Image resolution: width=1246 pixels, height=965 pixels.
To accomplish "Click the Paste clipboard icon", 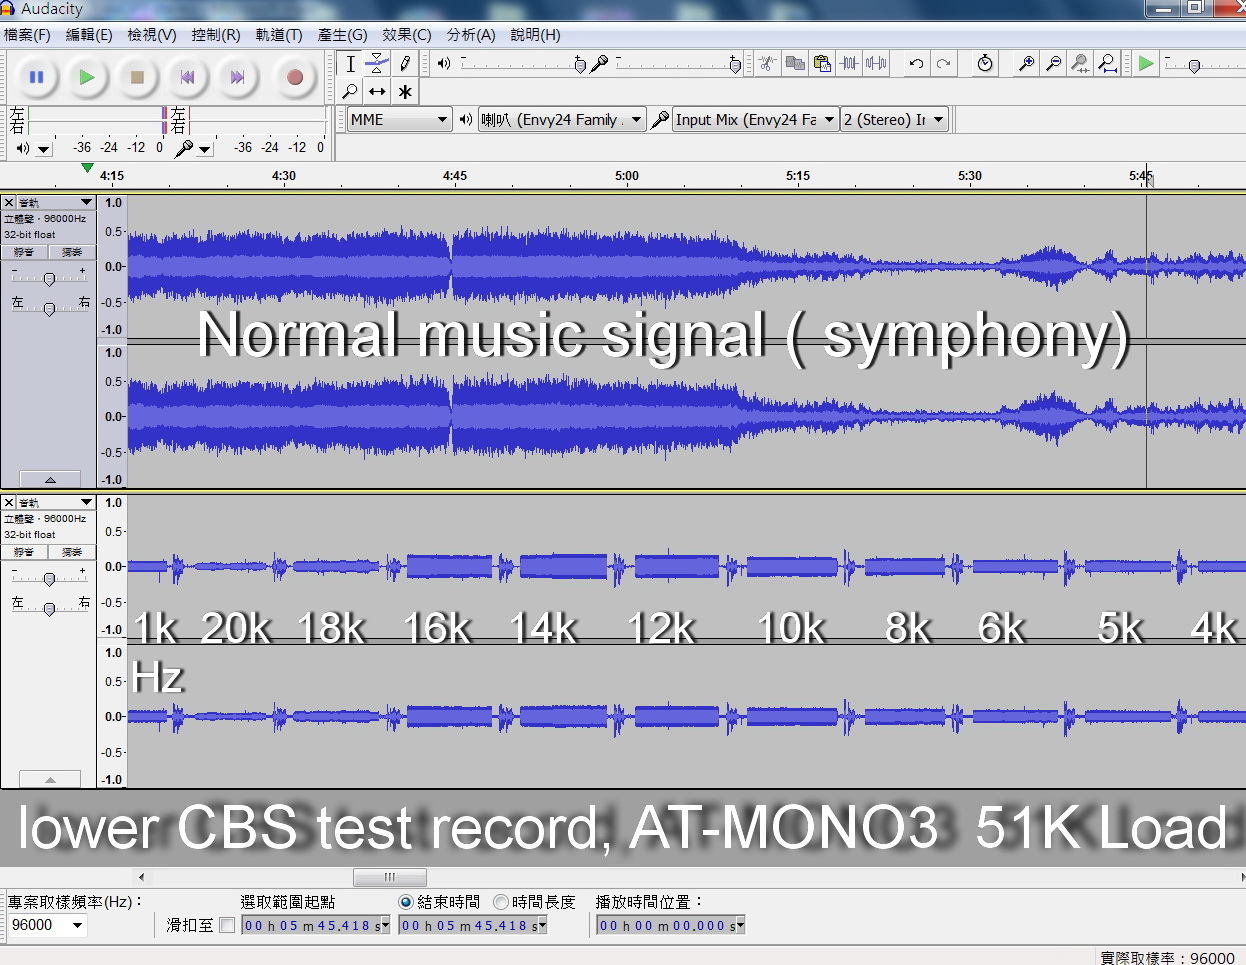I will (x=822, y=64).
